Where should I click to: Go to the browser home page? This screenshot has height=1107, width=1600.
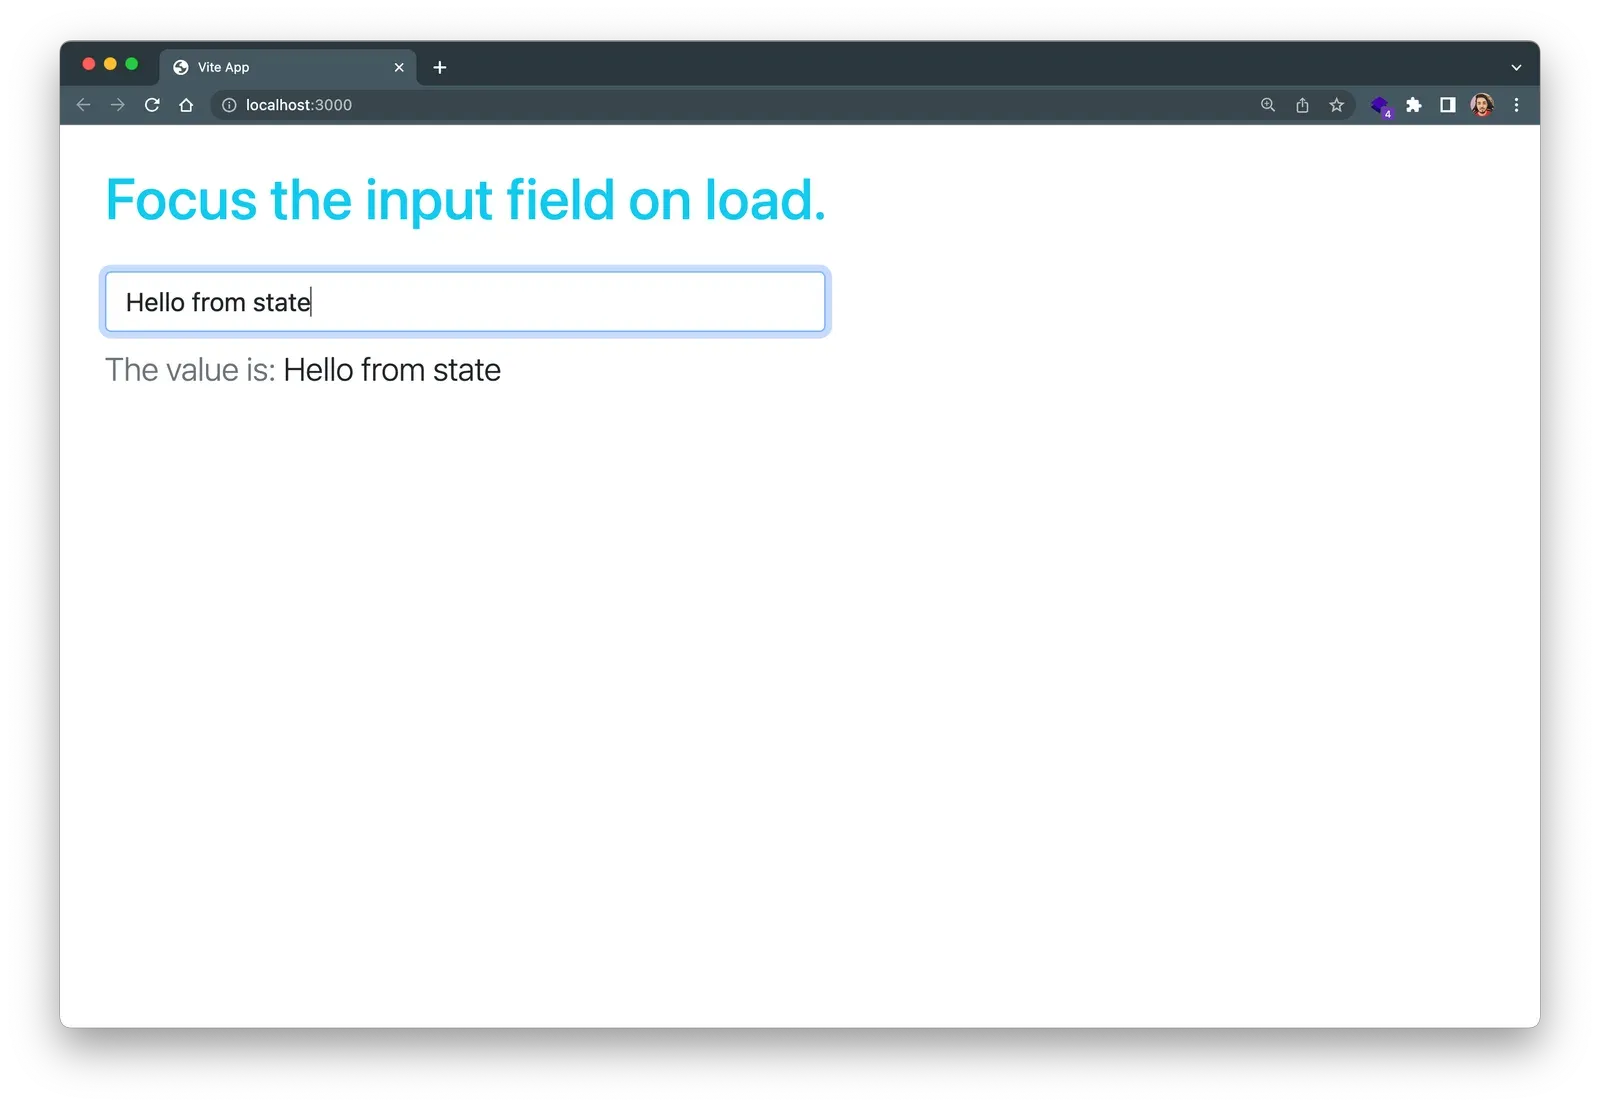coord(186,105)
